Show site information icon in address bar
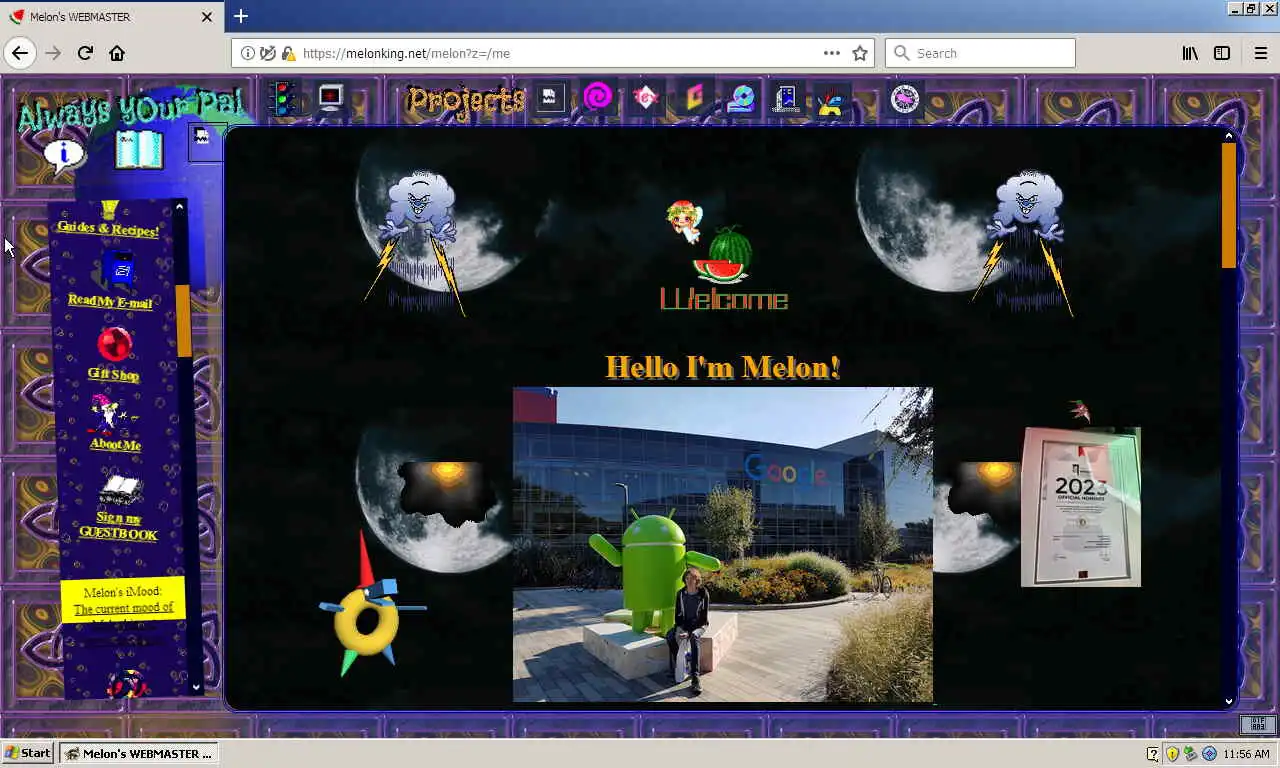This screenshot has height=768, width=1280. click(247, 53)
